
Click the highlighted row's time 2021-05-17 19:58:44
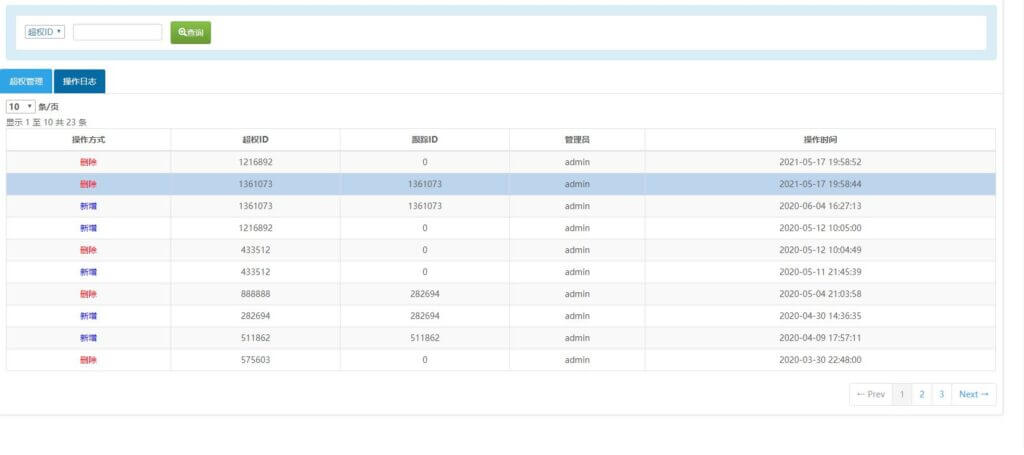[819, 184]
